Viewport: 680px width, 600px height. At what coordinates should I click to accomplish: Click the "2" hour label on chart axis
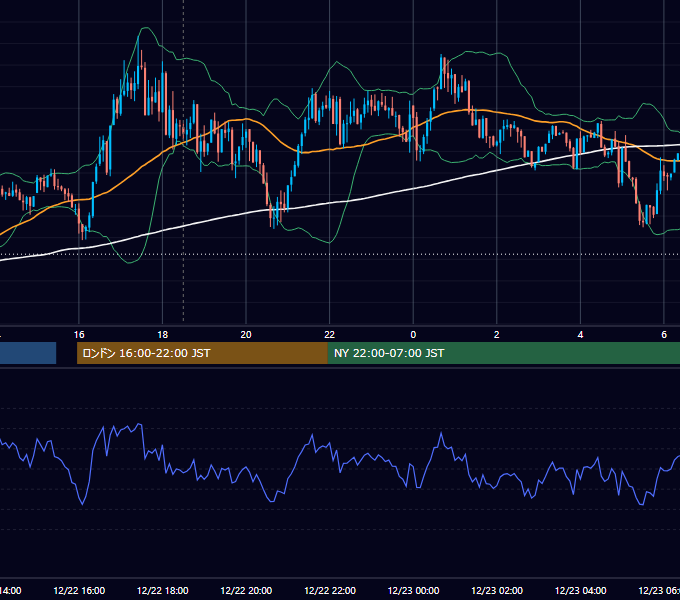(497, 334)
